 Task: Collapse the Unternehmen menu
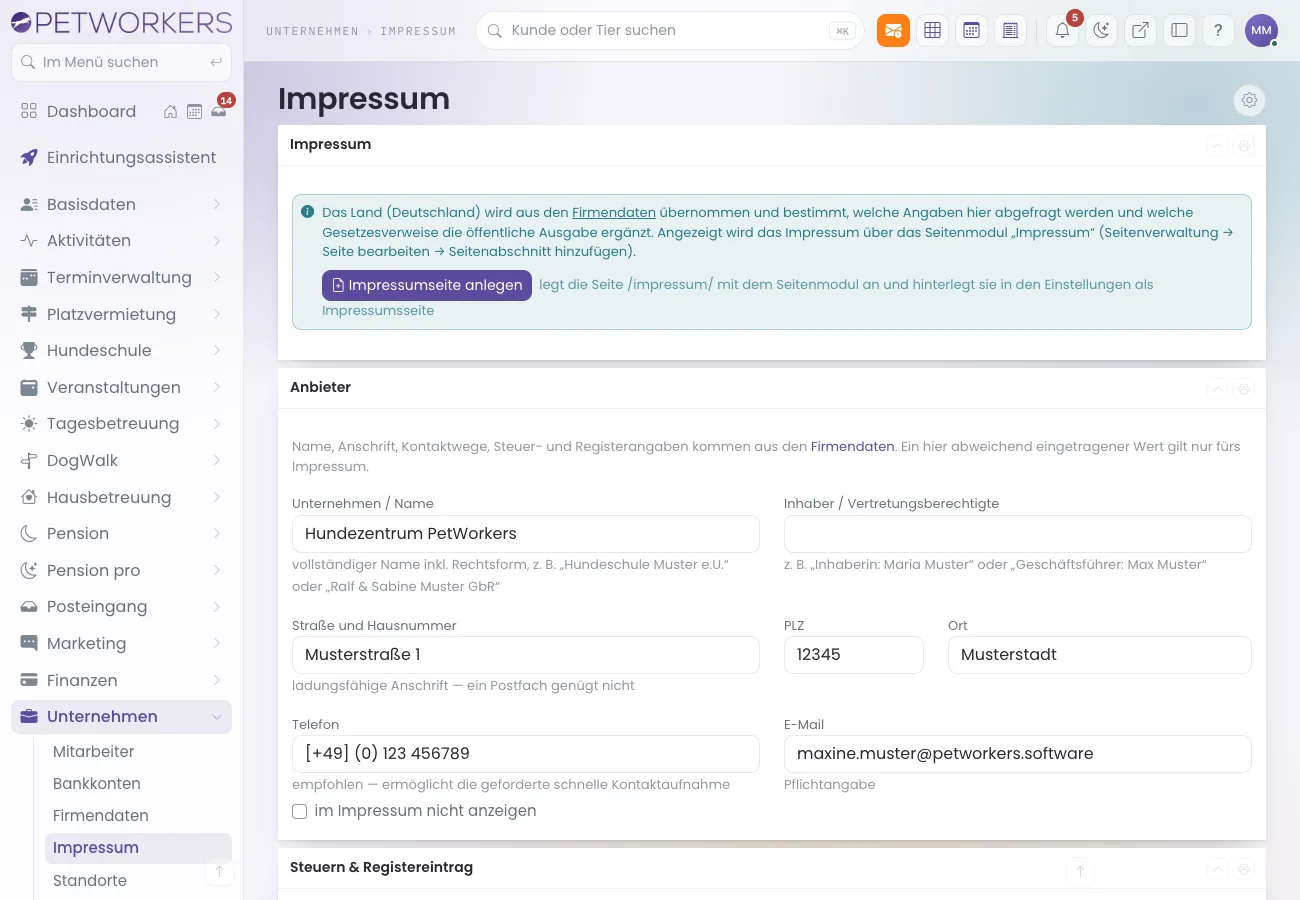[121, 716]
